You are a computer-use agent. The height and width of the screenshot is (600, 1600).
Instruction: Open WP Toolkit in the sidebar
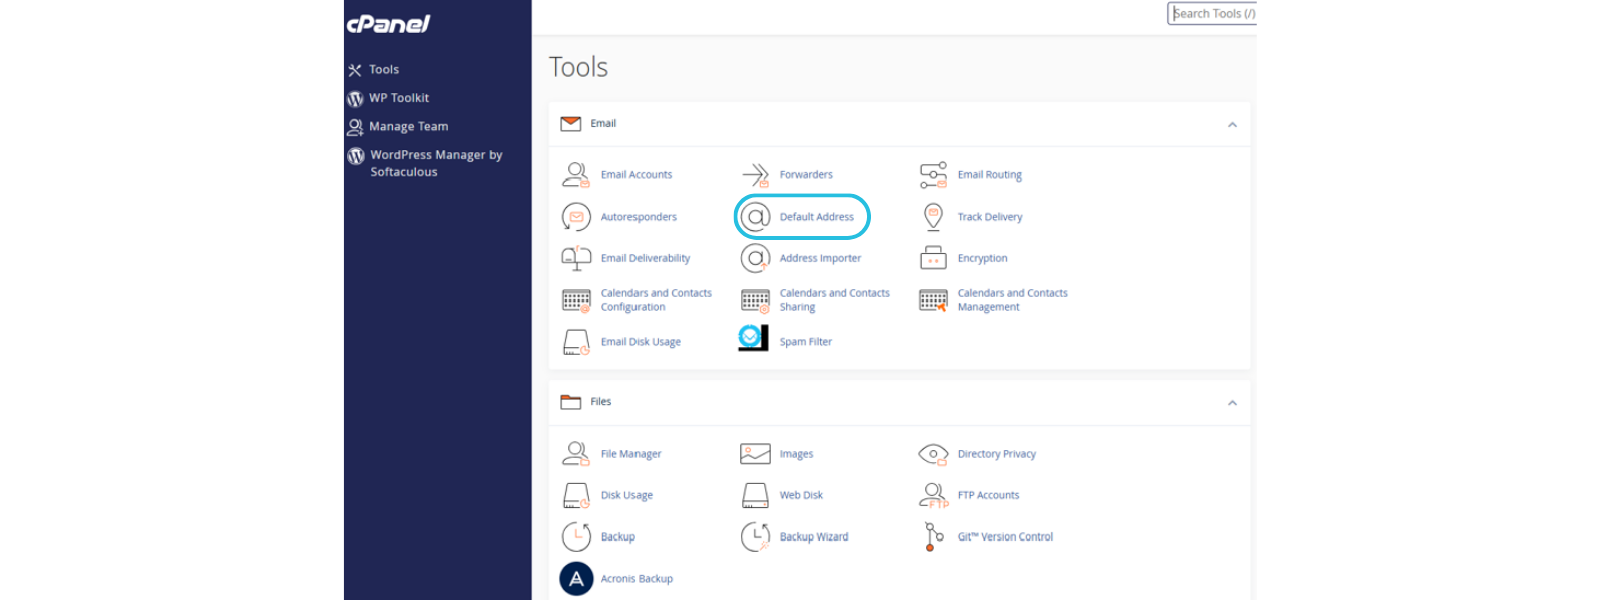(388, 98)
